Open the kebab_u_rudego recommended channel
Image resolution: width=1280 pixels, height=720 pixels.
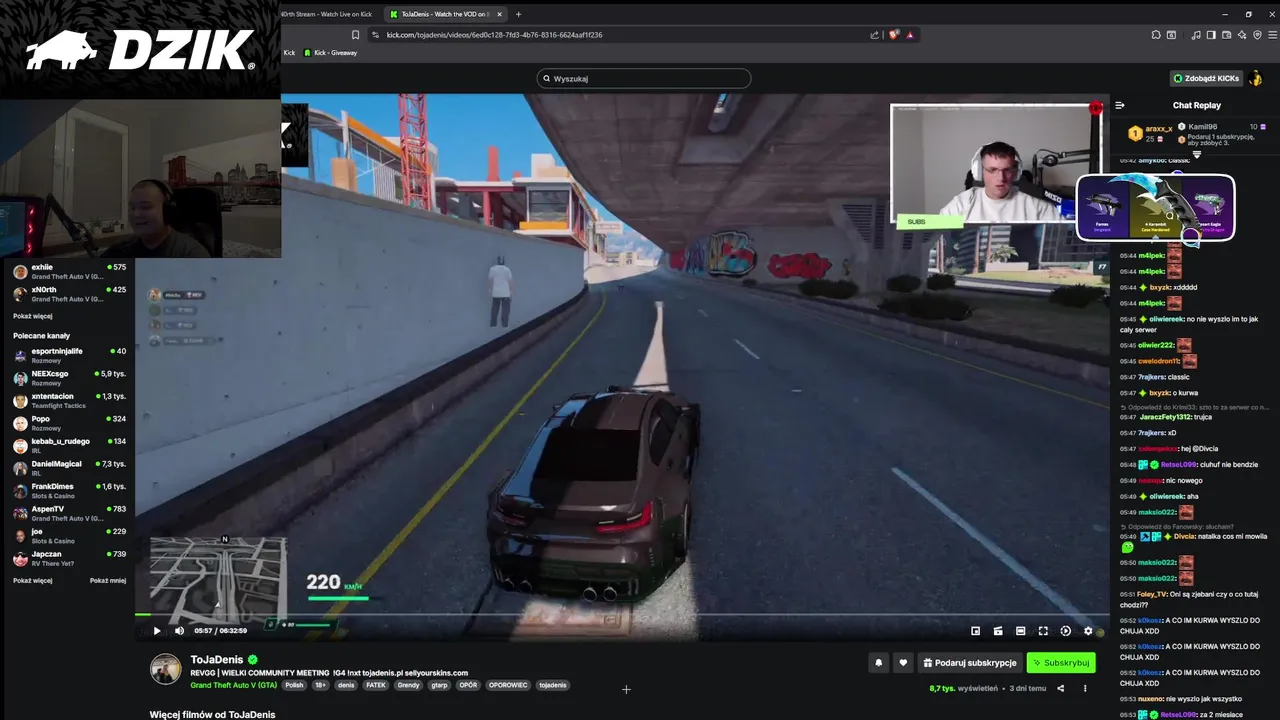point(69,446)
